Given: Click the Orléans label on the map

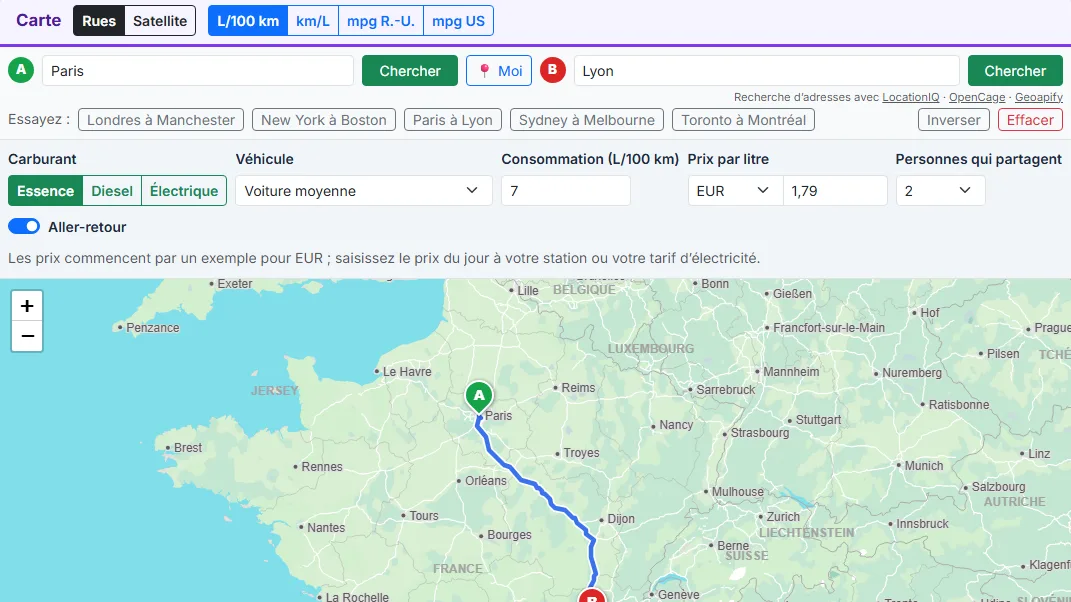Looking at the screenshot, I should pyautogui.click(x=486, y=480).
